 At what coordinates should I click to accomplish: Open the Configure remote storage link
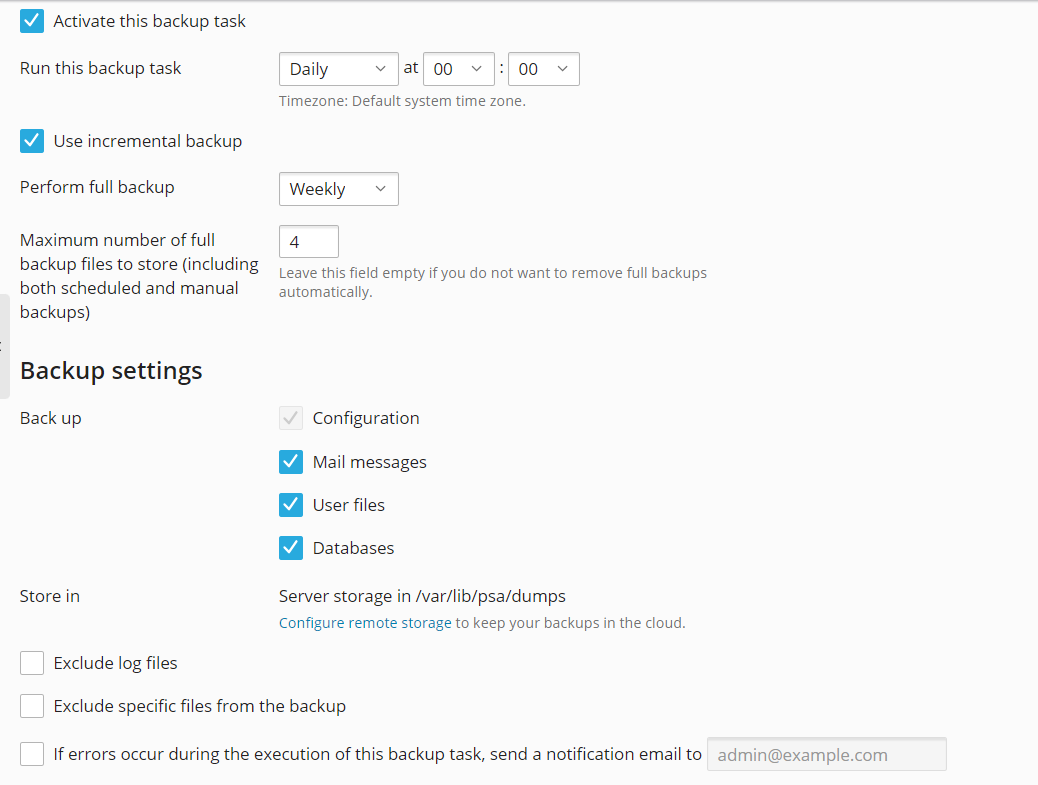pyautogui.click(x=364, y=622)
